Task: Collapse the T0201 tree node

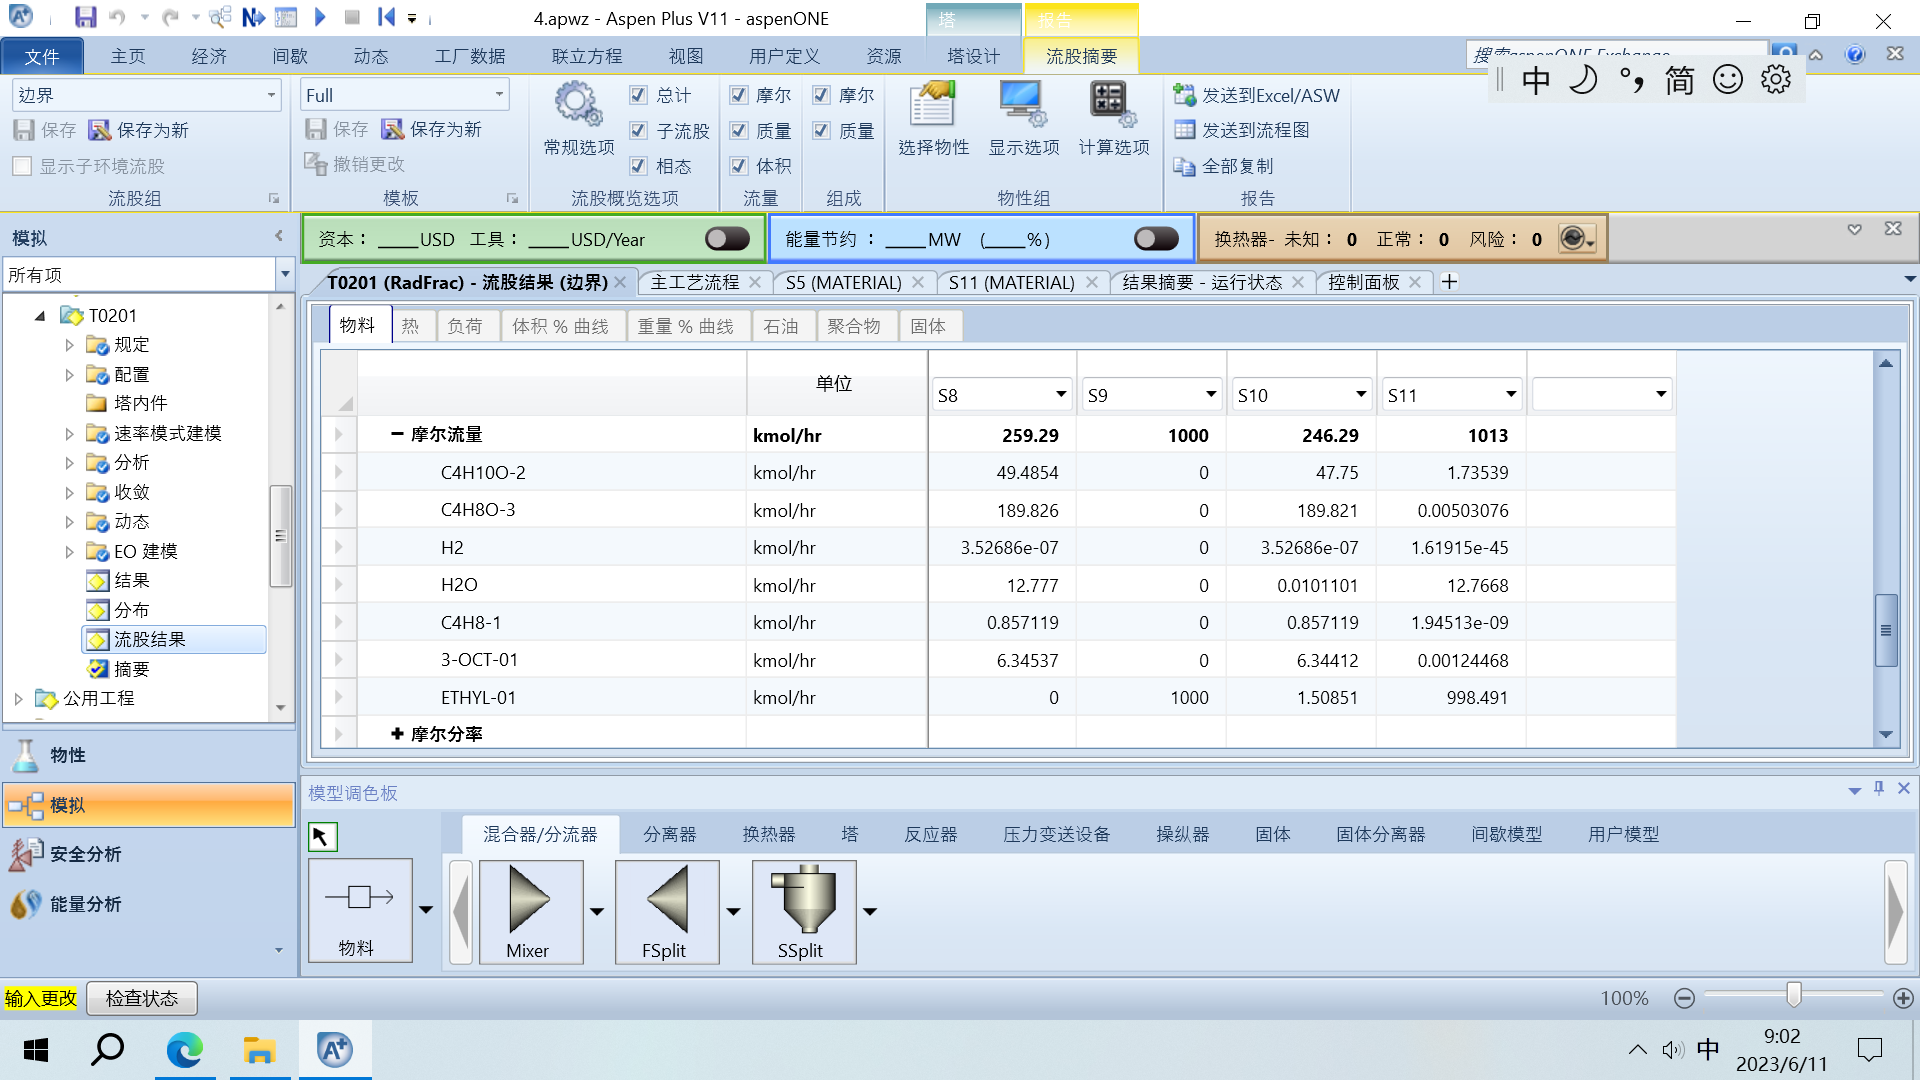Action: point(40,315)
